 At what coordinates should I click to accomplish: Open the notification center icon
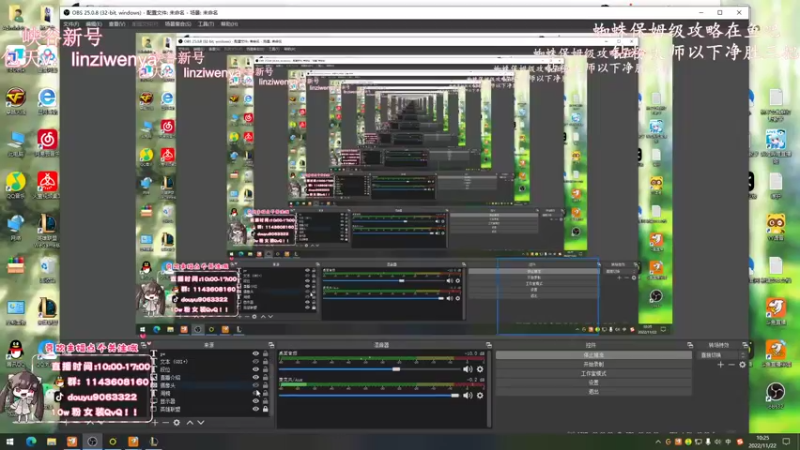(786, 441)
